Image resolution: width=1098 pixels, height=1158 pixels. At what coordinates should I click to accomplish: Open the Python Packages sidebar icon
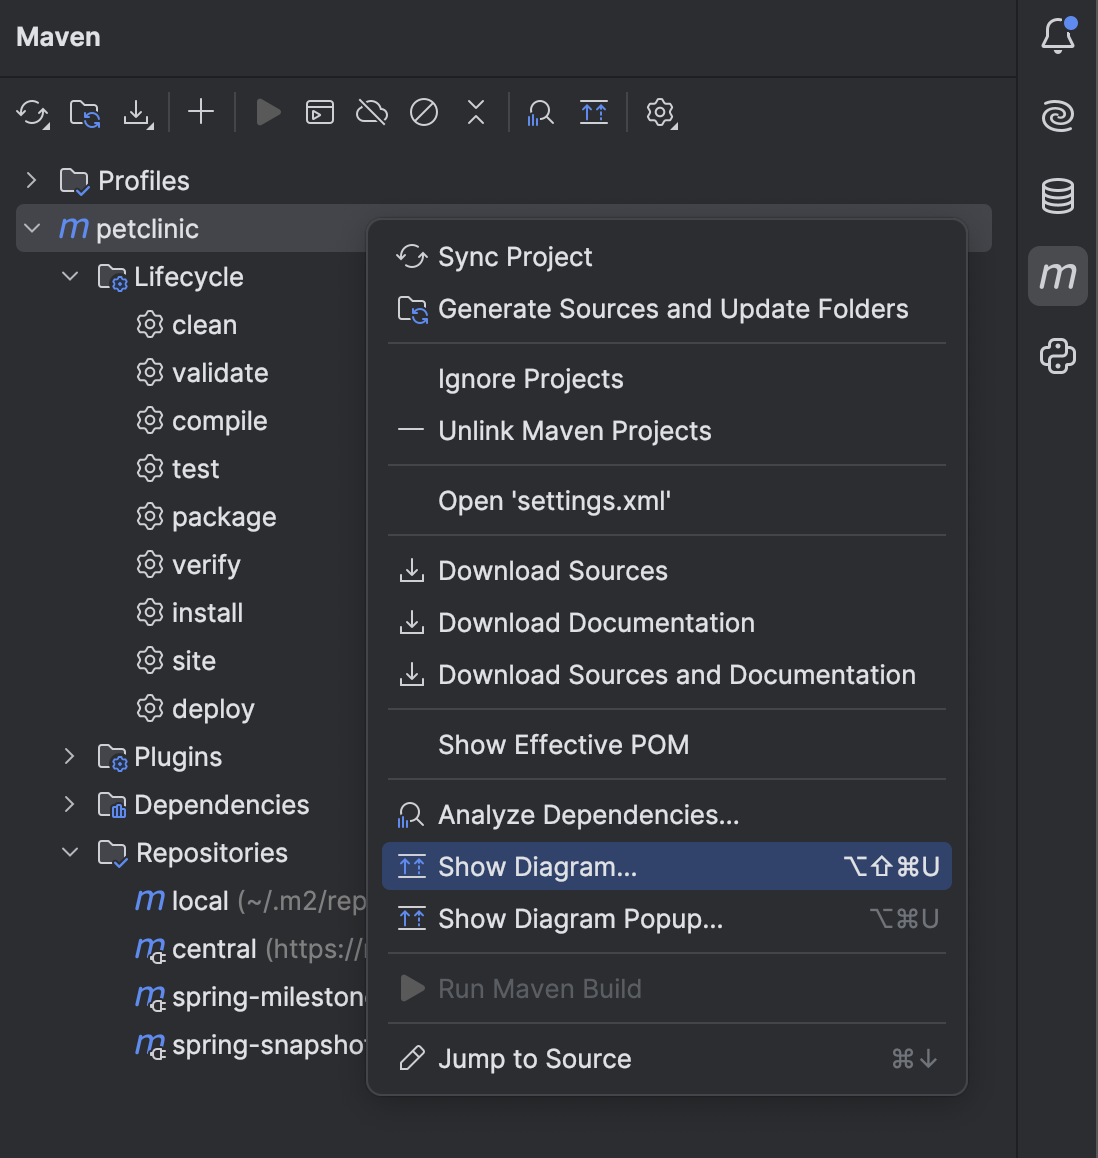tap(1057, 356)
